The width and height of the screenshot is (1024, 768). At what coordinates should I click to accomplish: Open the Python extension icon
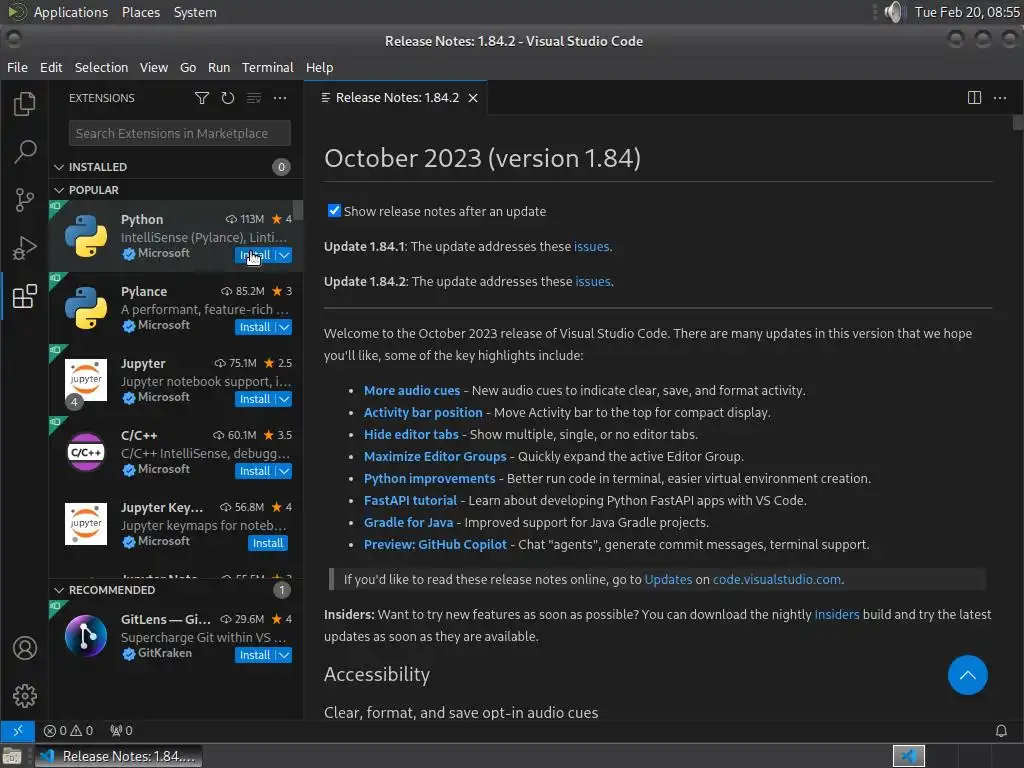[86, 236]
